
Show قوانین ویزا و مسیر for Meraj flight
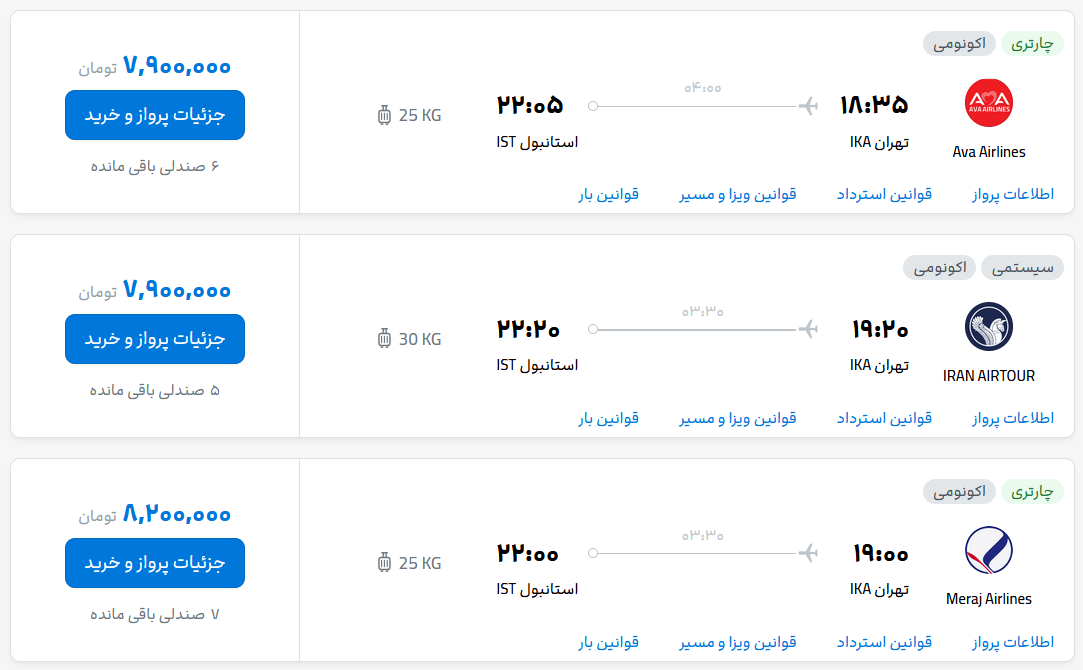[x=738, y=642]
